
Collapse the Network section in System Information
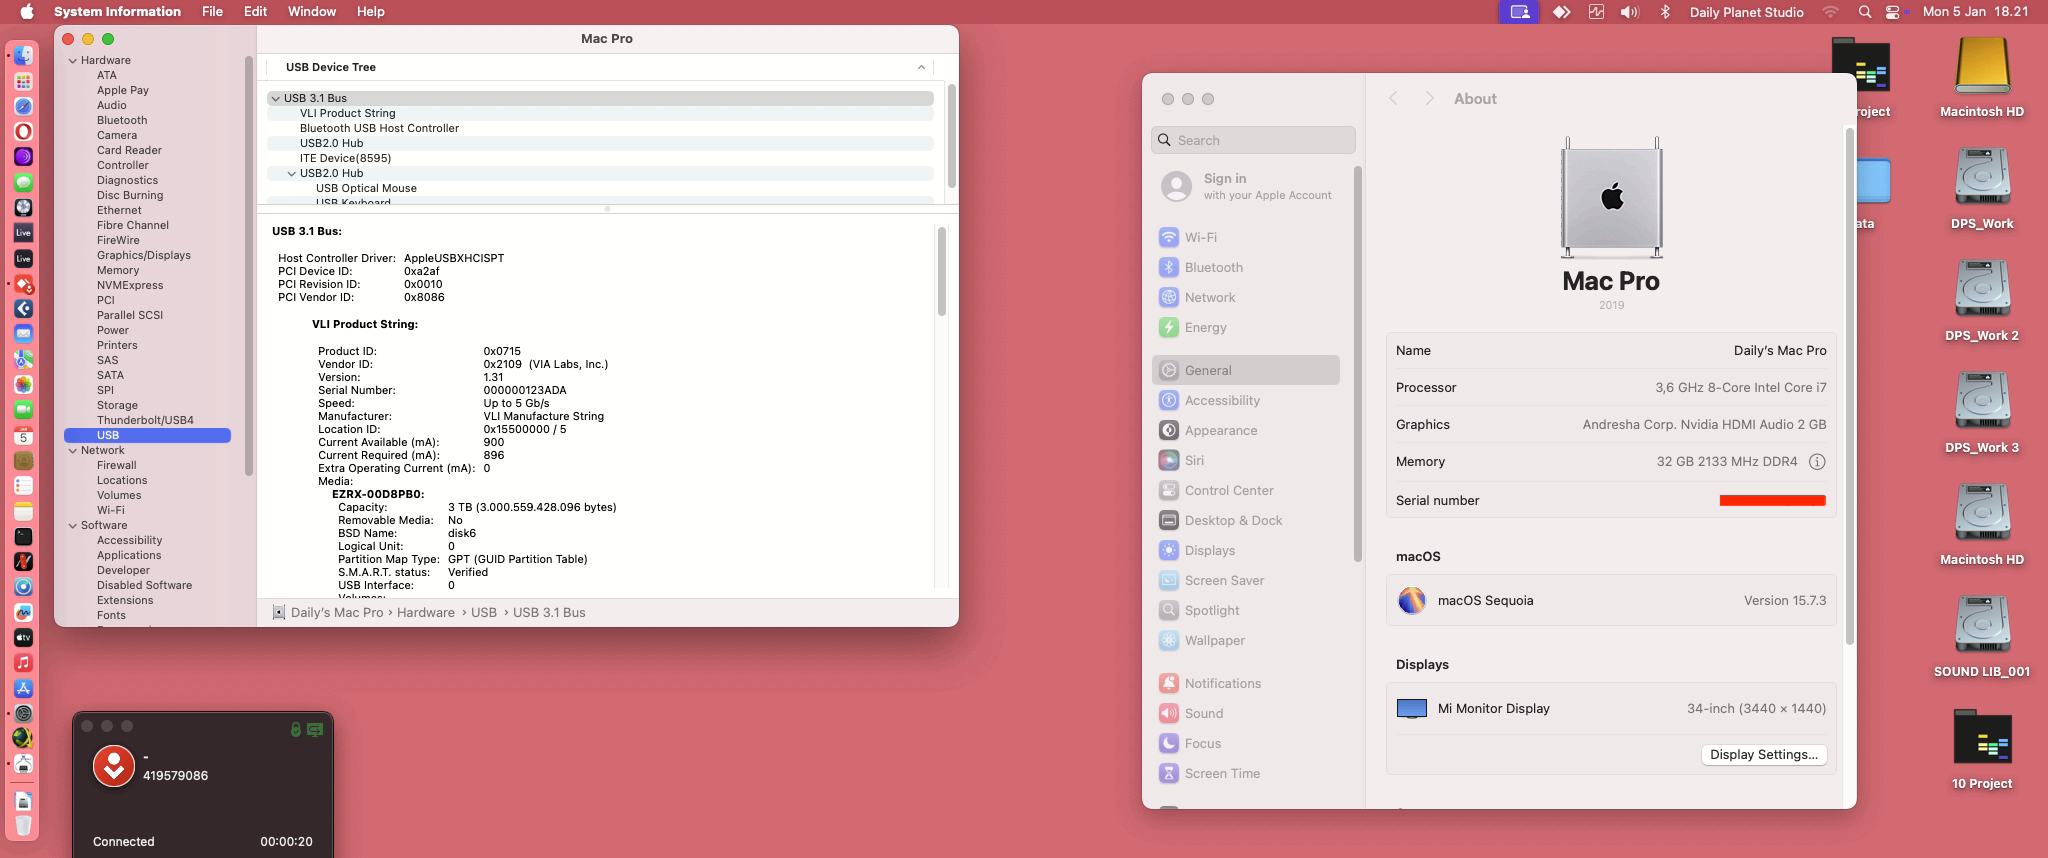[x=73, y=450]
